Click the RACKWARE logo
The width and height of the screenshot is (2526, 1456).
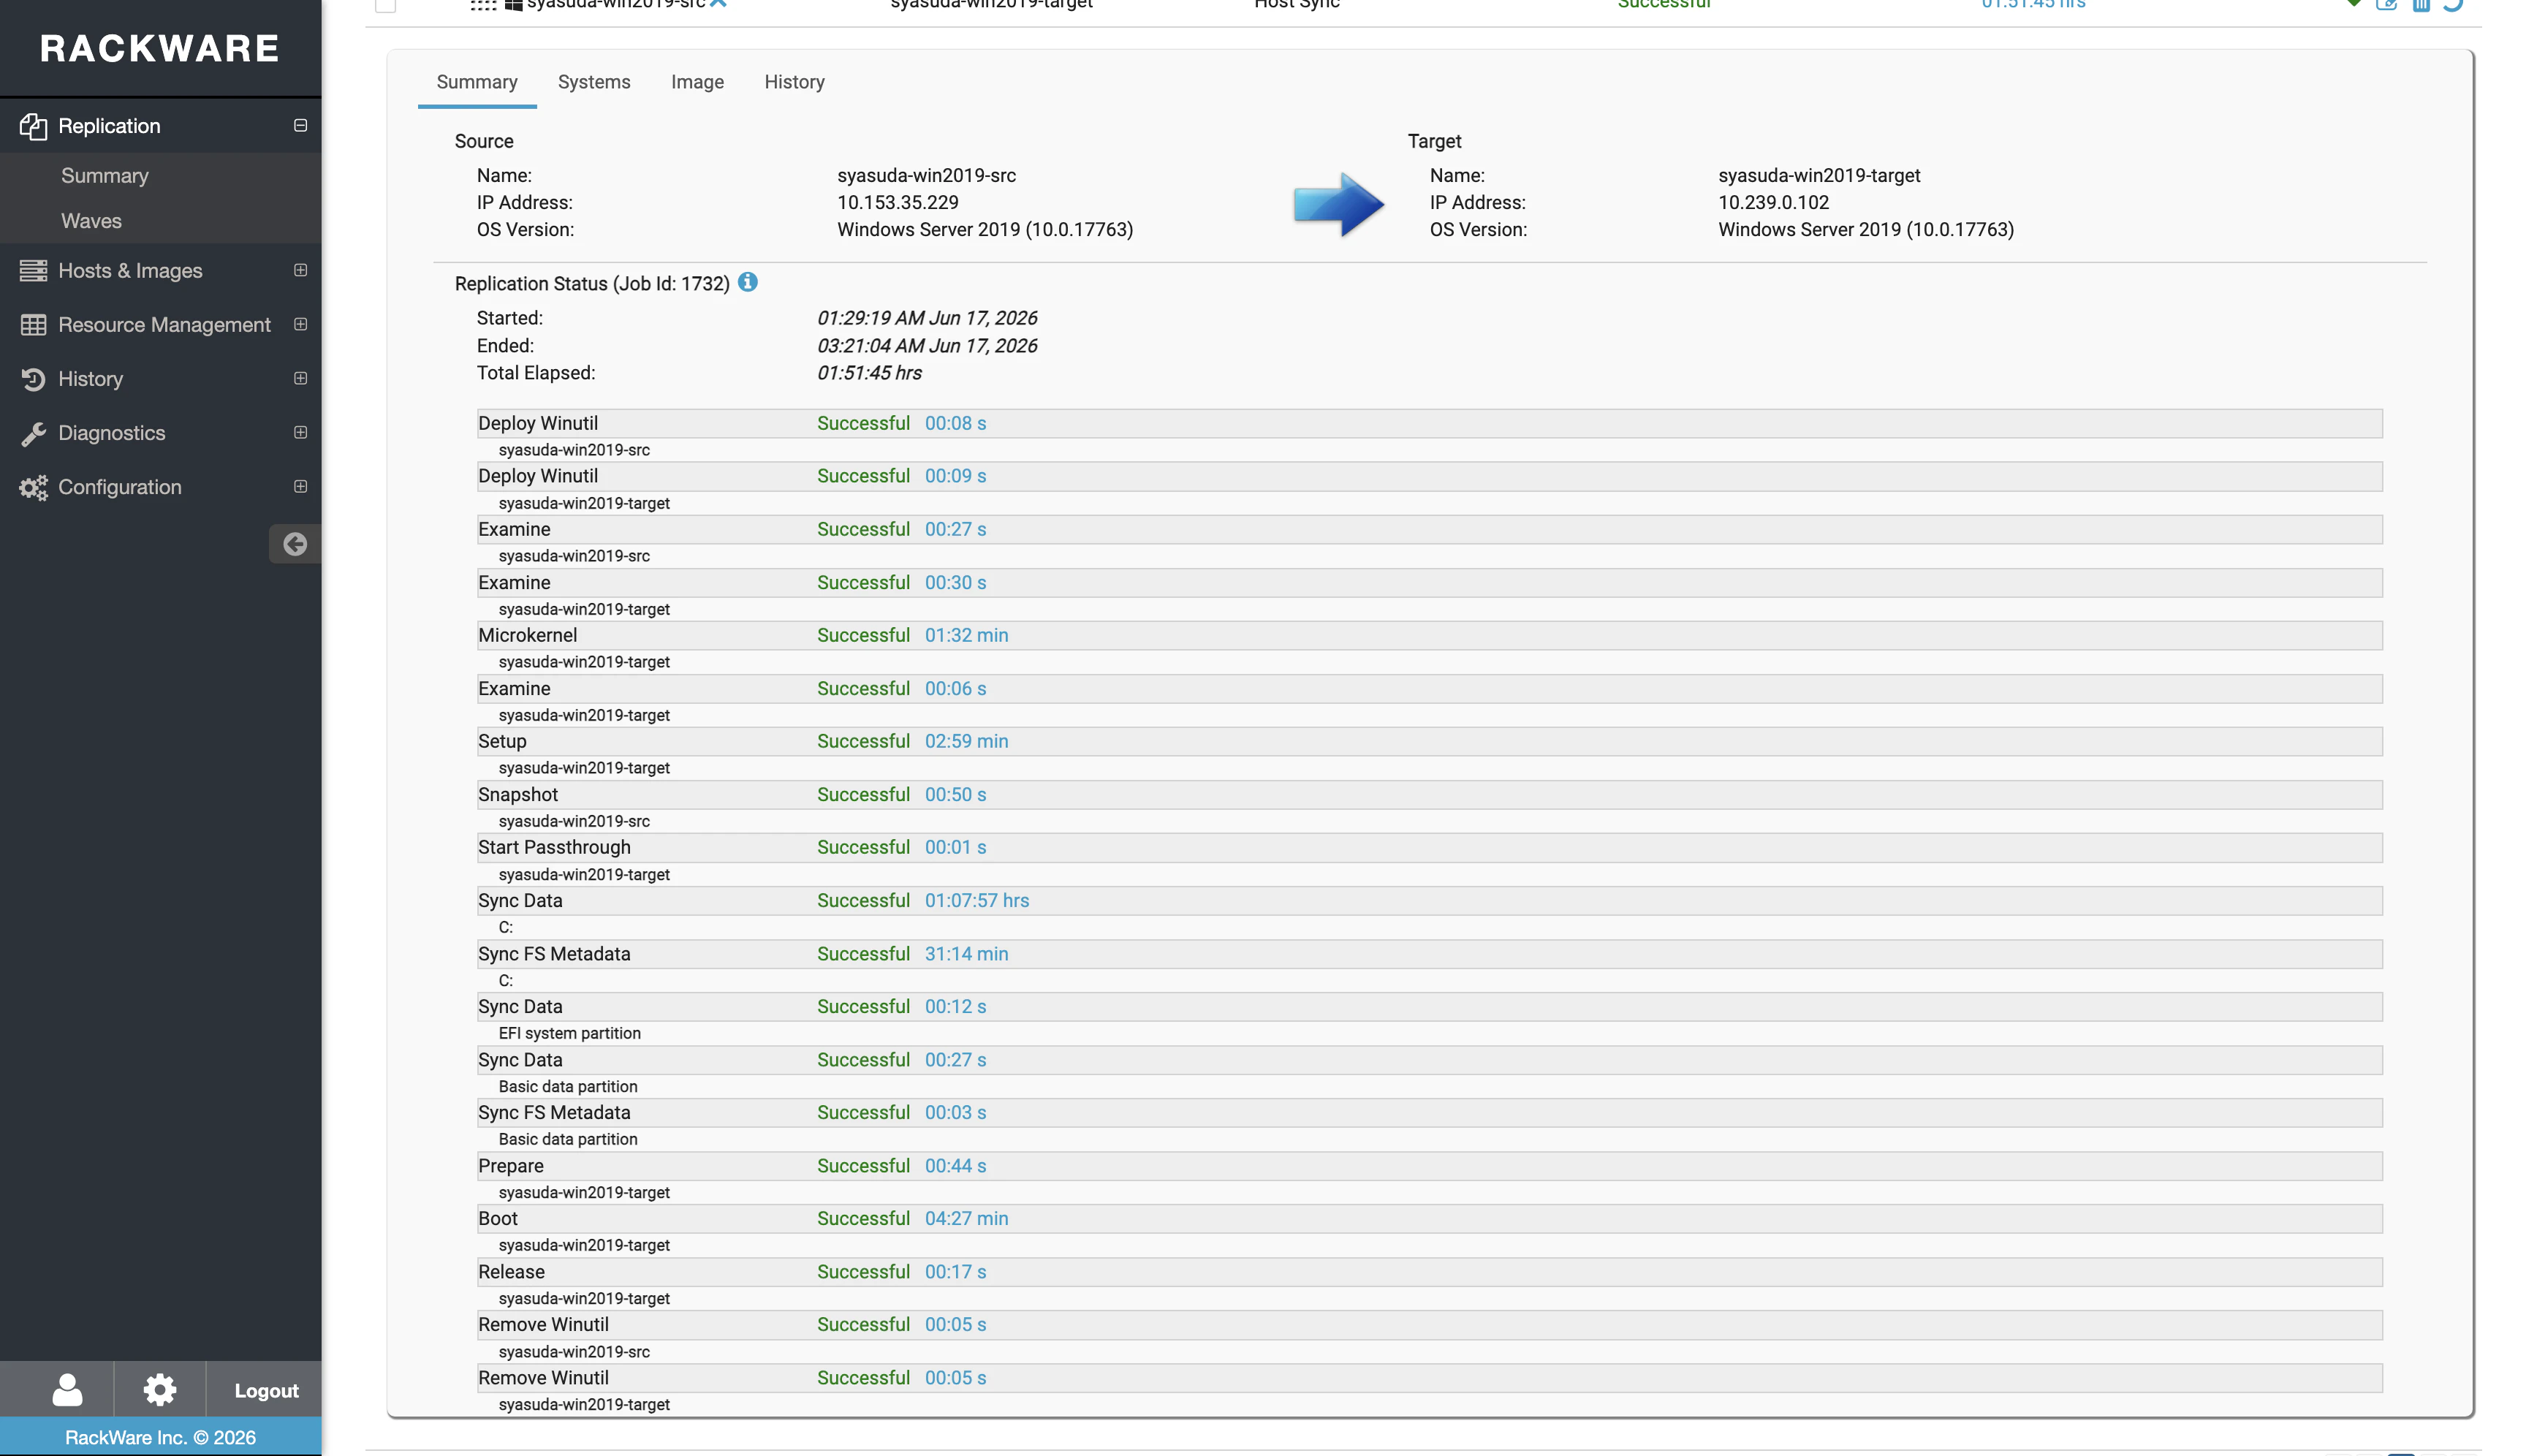(x=160, y=48)
